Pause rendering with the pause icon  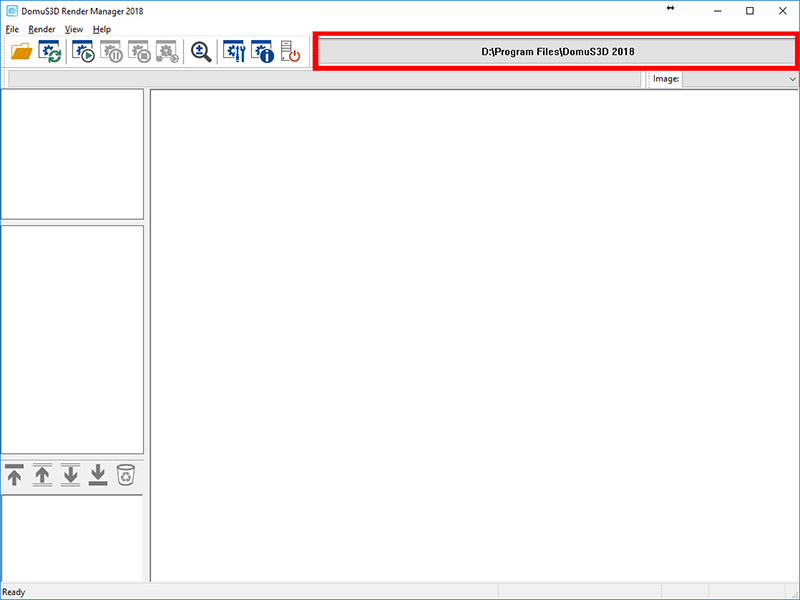tap(111, 52)
